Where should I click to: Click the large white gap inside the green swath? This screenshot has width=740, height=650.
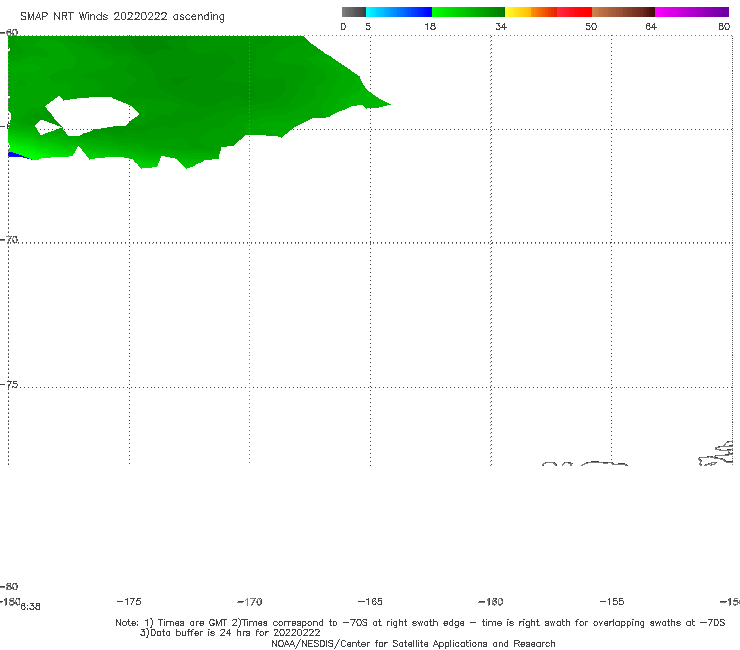pos(92,114)
